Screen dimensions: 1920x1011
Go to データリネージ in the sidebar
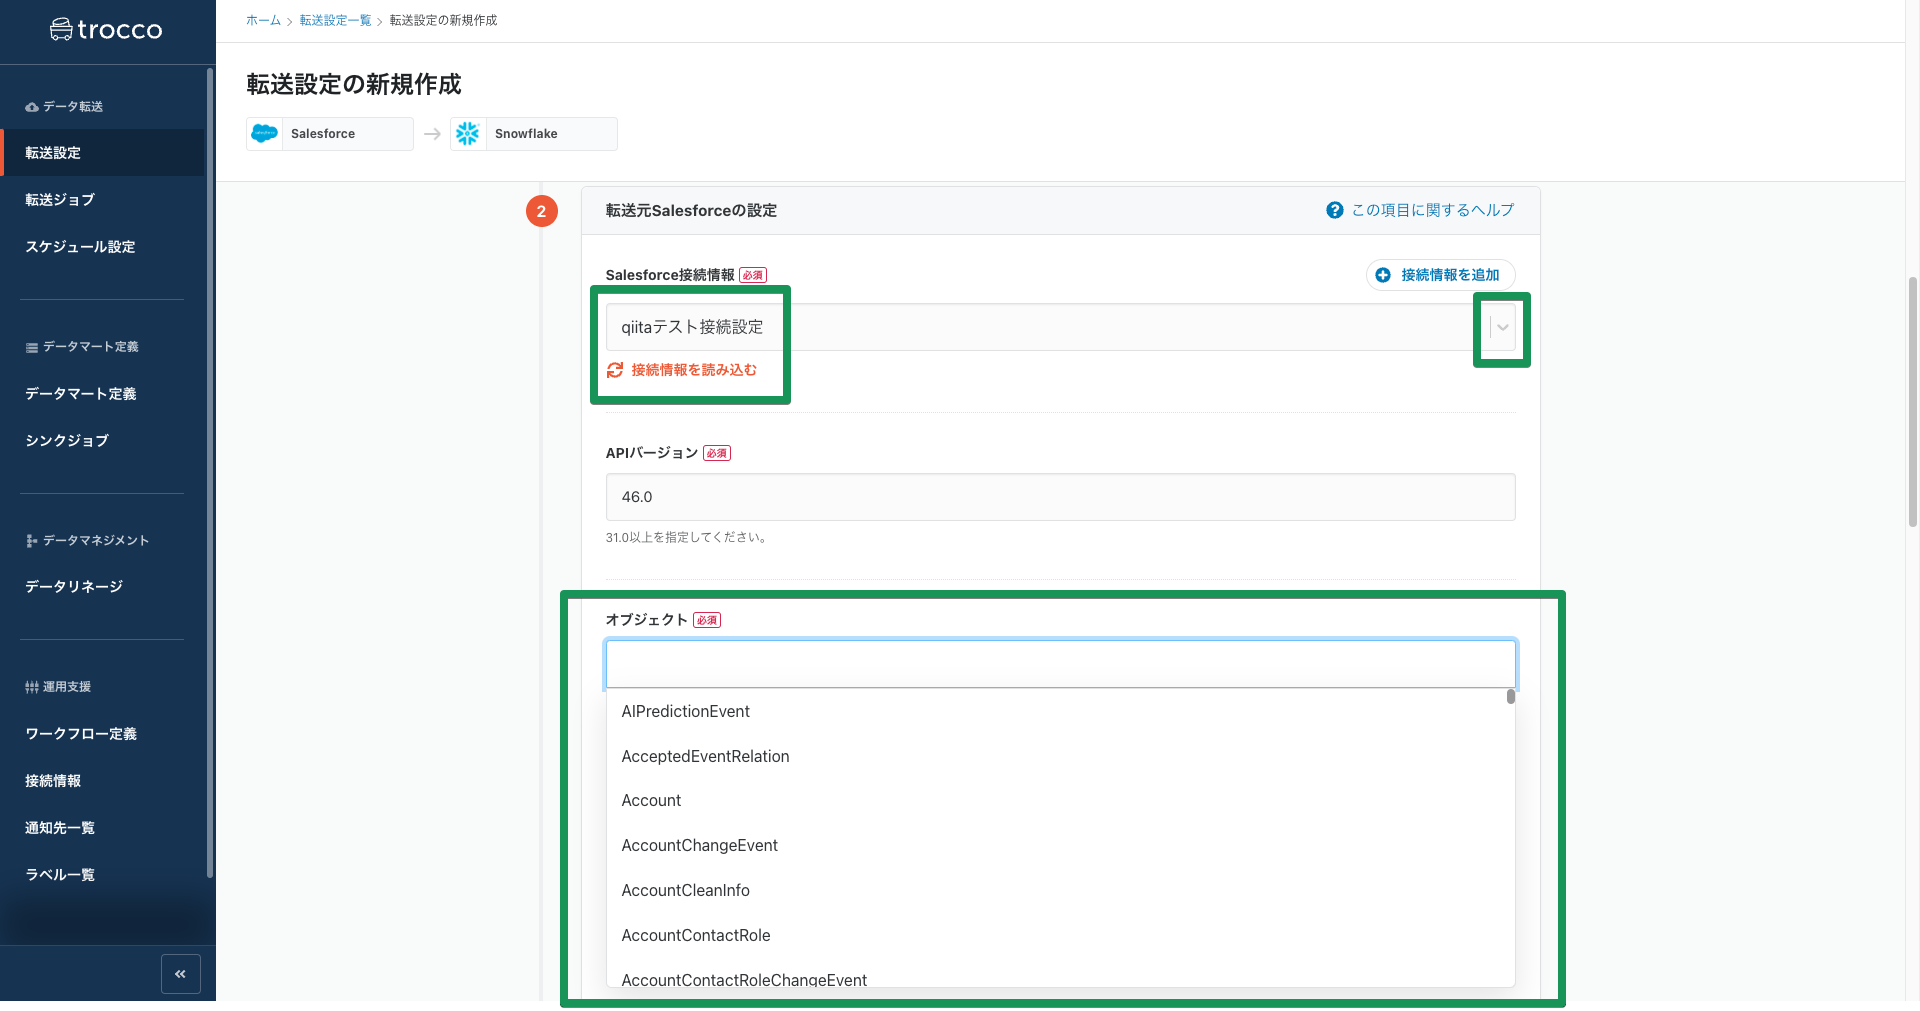coord(102,587)
